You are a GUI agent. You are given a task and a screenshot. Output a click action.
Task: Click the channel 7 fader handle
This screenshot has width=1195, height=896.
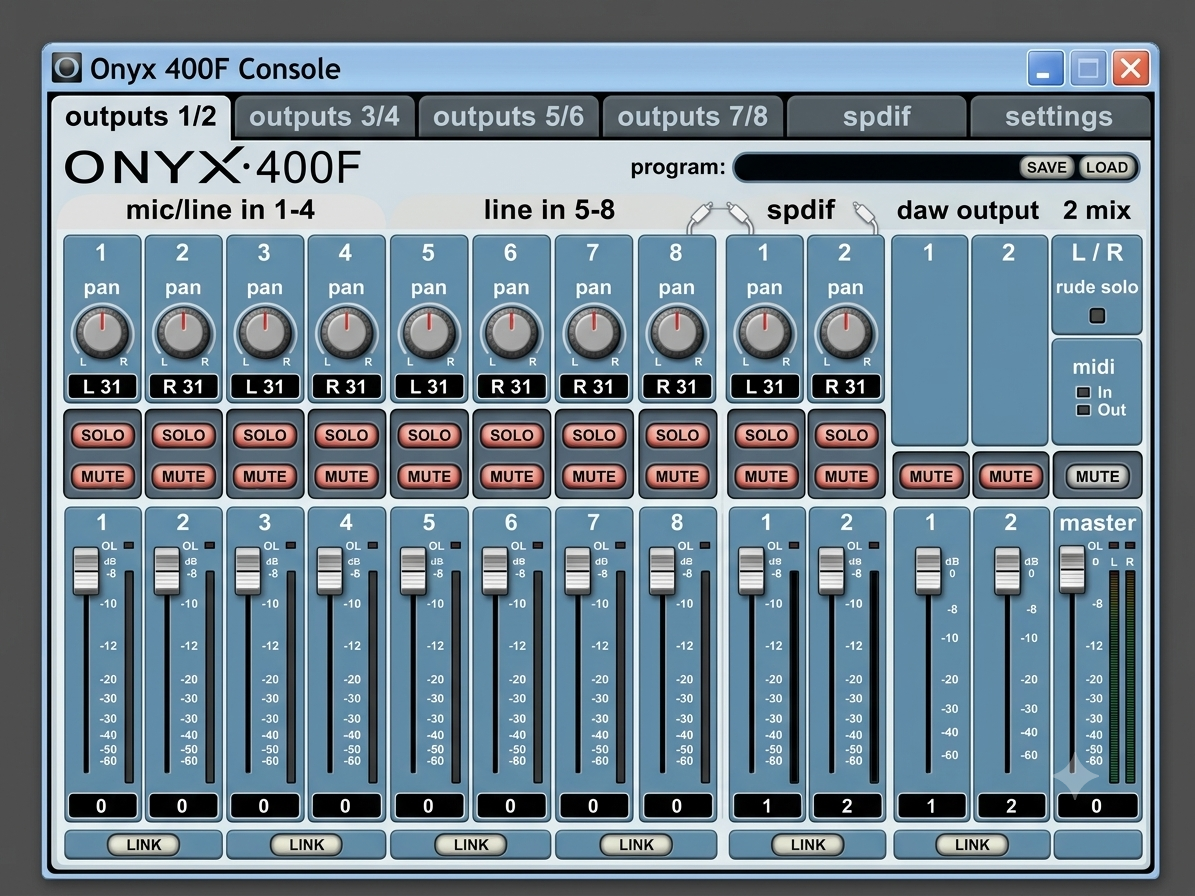pos(578,570)
